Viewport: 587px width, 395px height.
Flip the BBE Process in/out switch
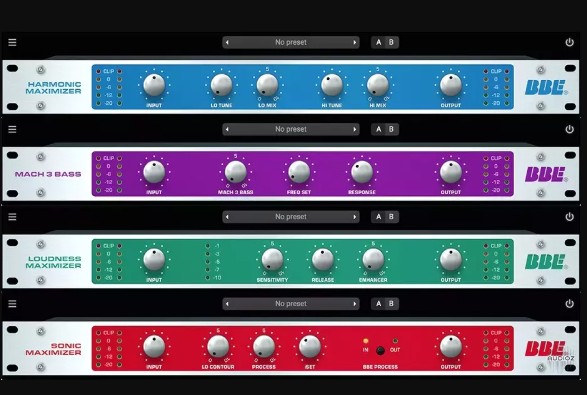[380, 351]
